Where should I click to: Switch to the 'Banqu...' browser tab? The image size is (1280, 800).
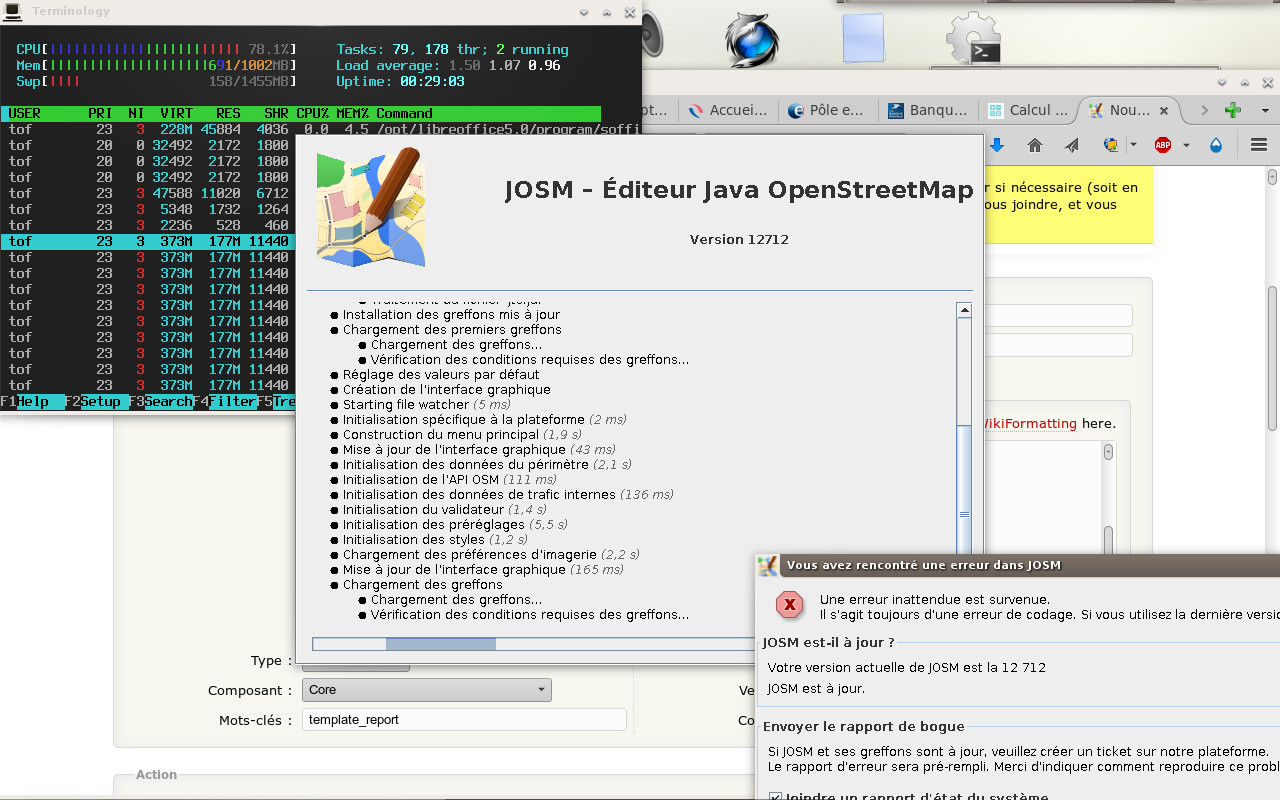tap(928, 110)
